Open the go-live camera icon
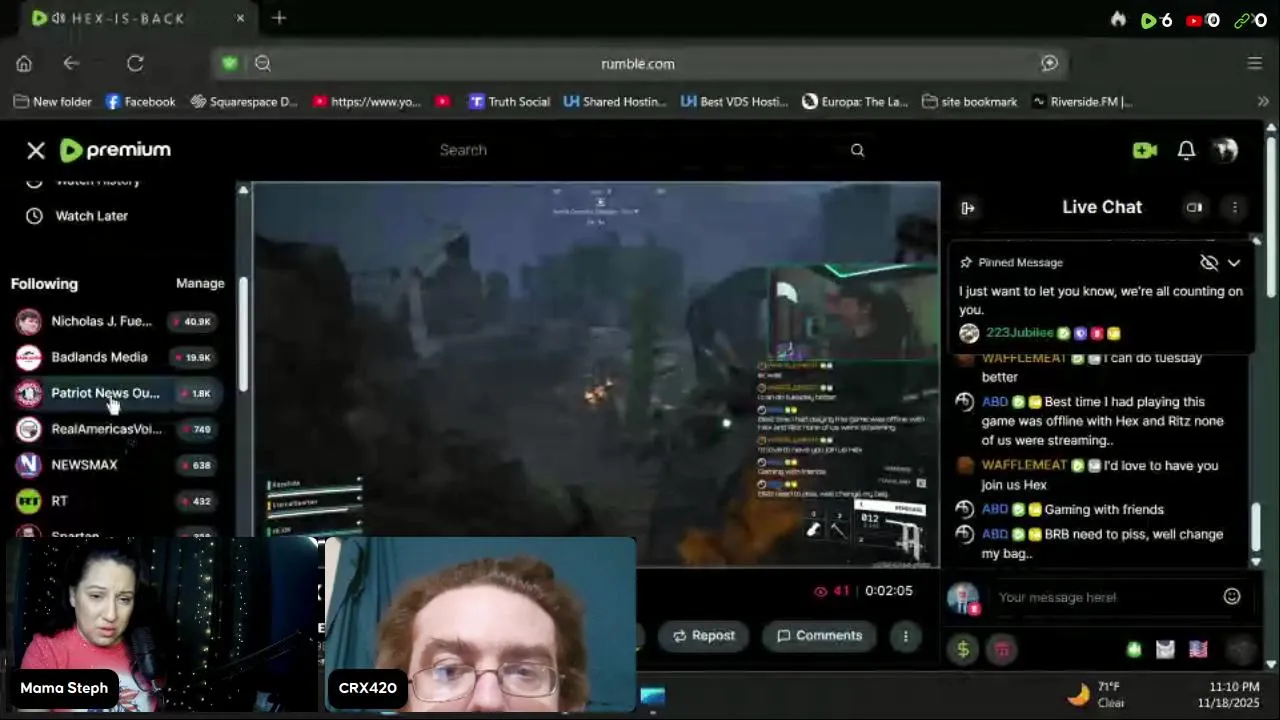 [1145, 150]
